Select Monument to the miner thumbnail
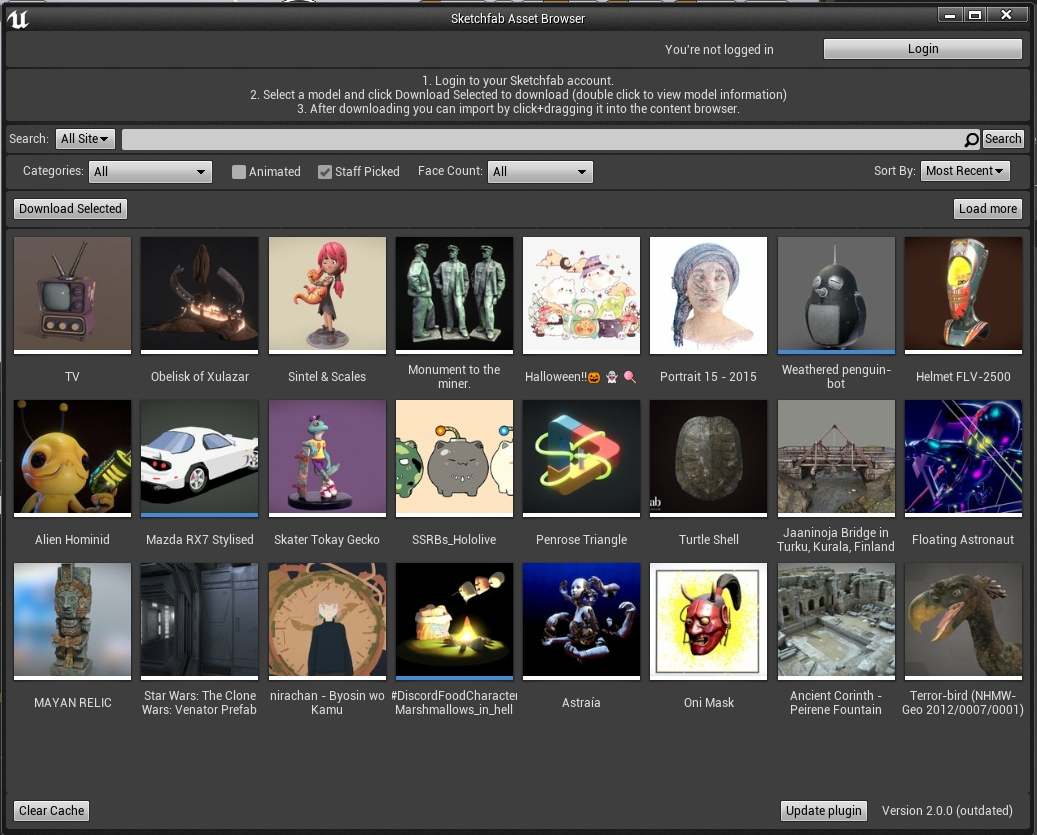 [454, 295]
